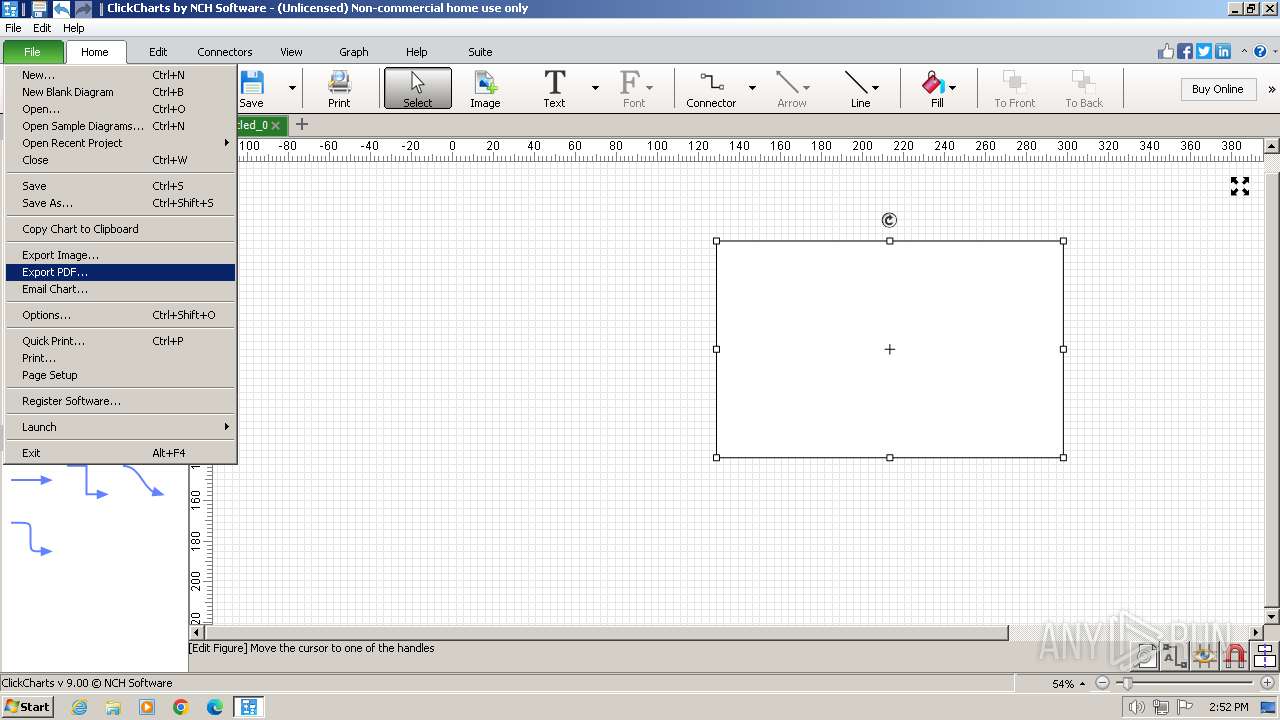The image size is (1280, 720).
Task: Click the Image insert tool
Action: (485, 88)
